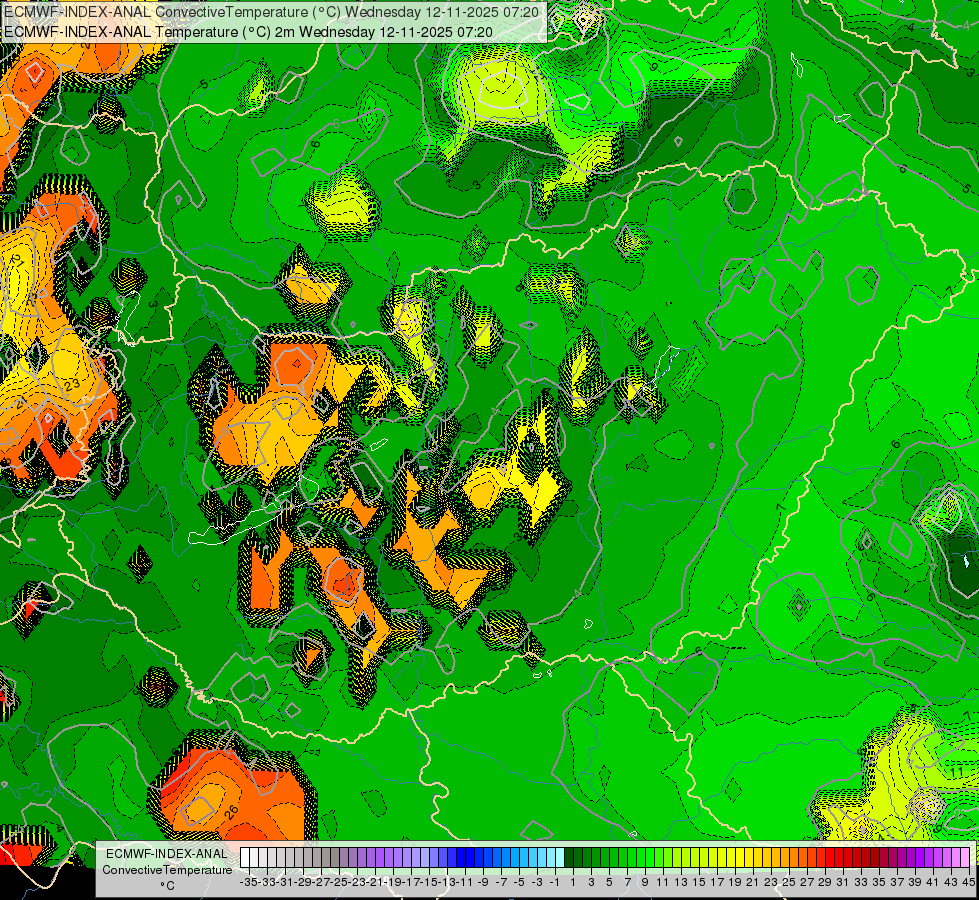This screenshot has height=900, width=979.
Task: Click the -25 tick label on the legend
Action: [x=340, y=882]
